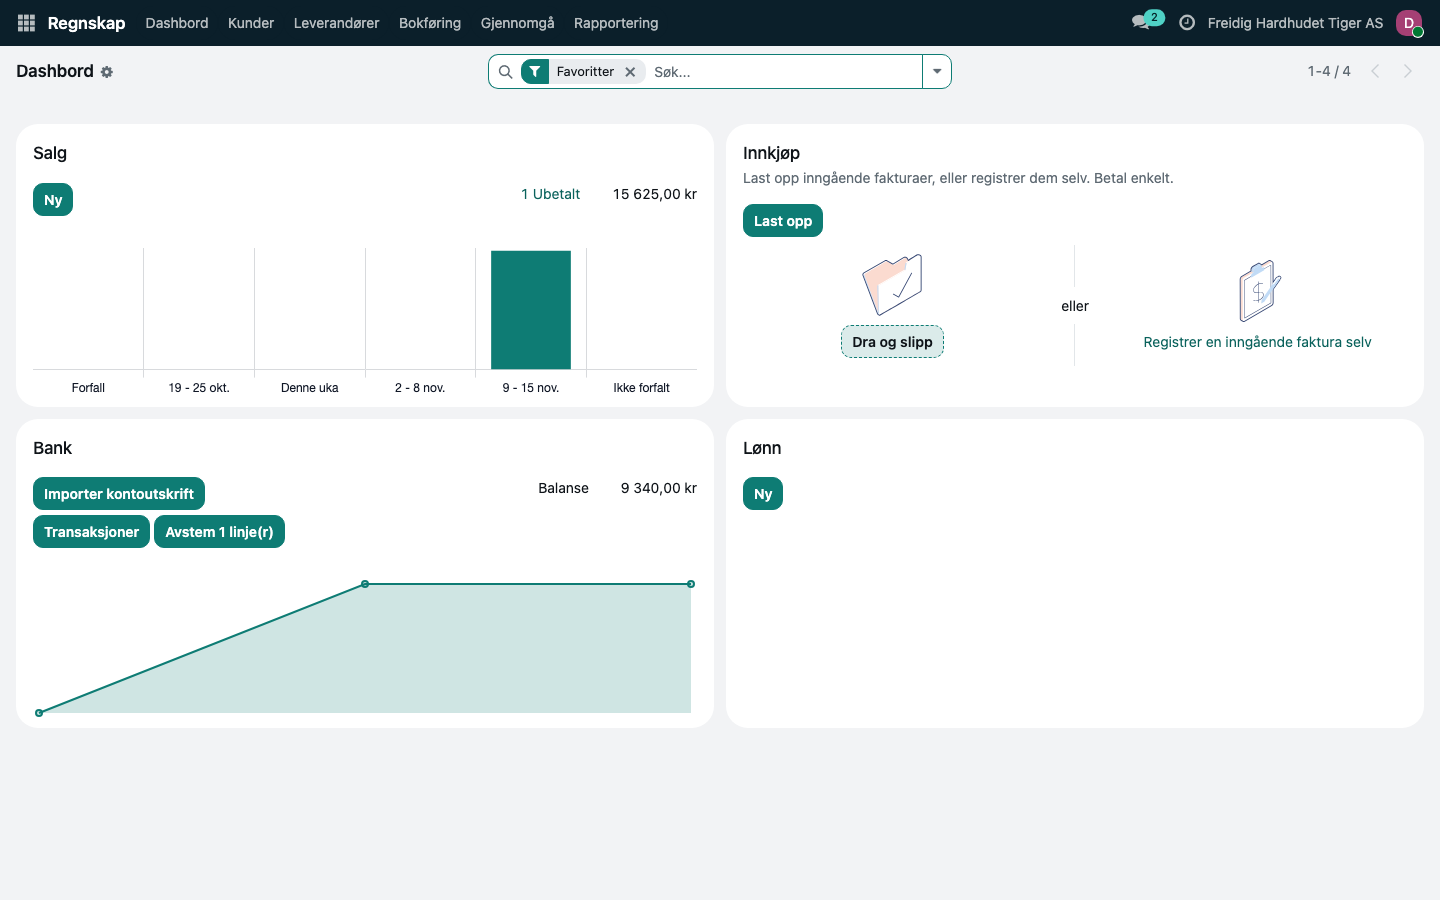Open the Bokføring menu
This screenshot has width=1440, height=900.
tap(430, 23)
